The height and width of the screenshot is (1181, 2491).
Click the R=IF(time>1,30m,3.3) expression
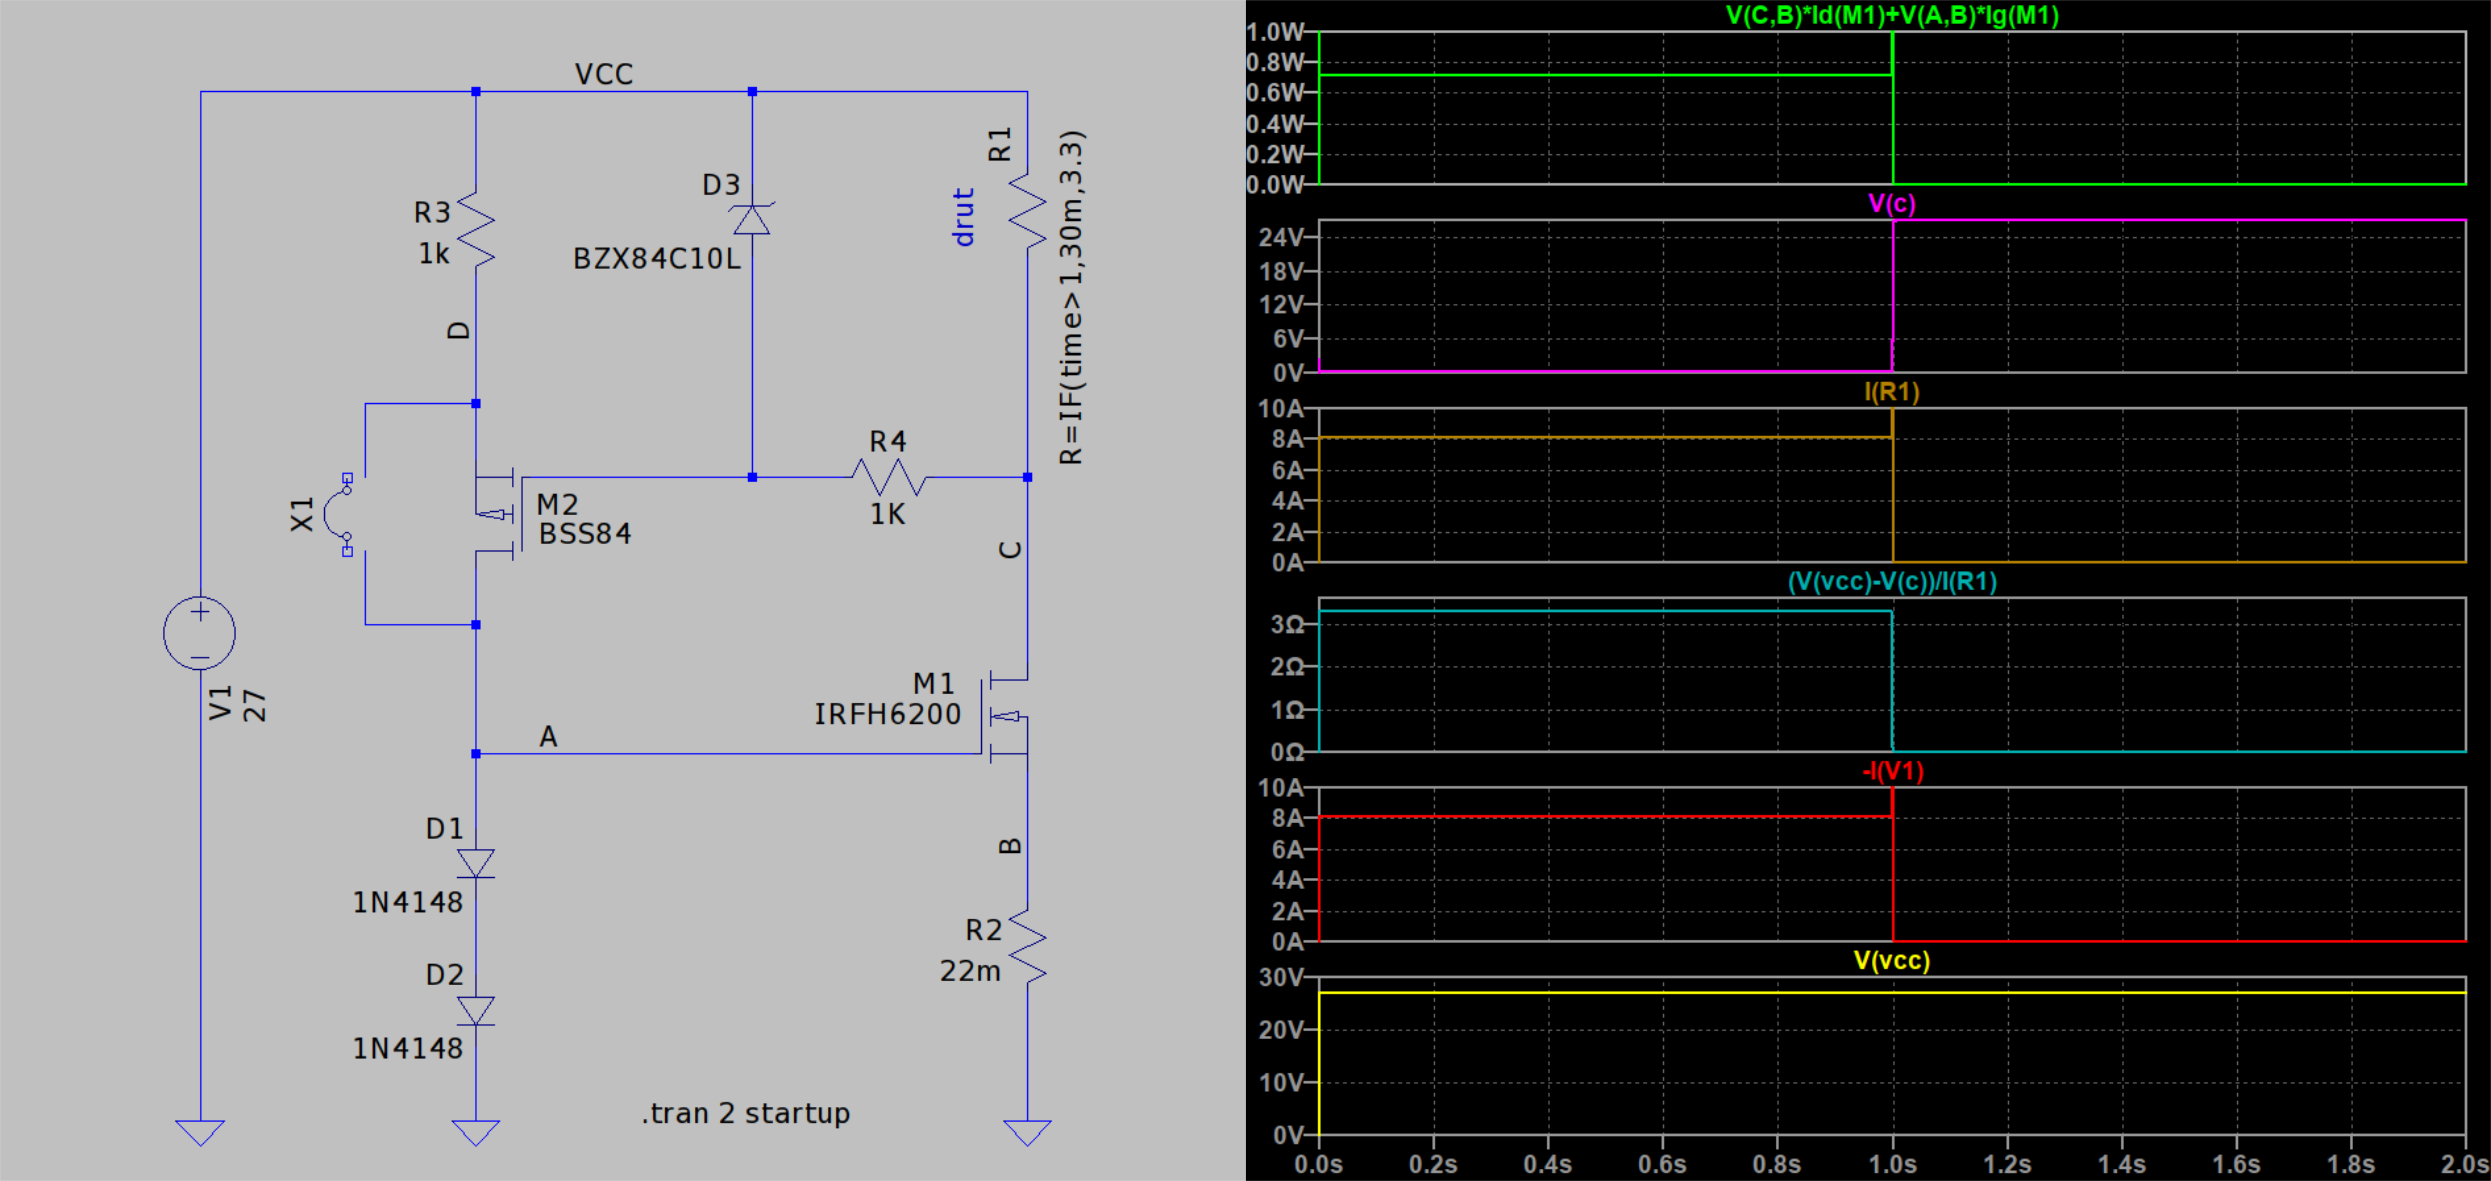pos(1071,297)
